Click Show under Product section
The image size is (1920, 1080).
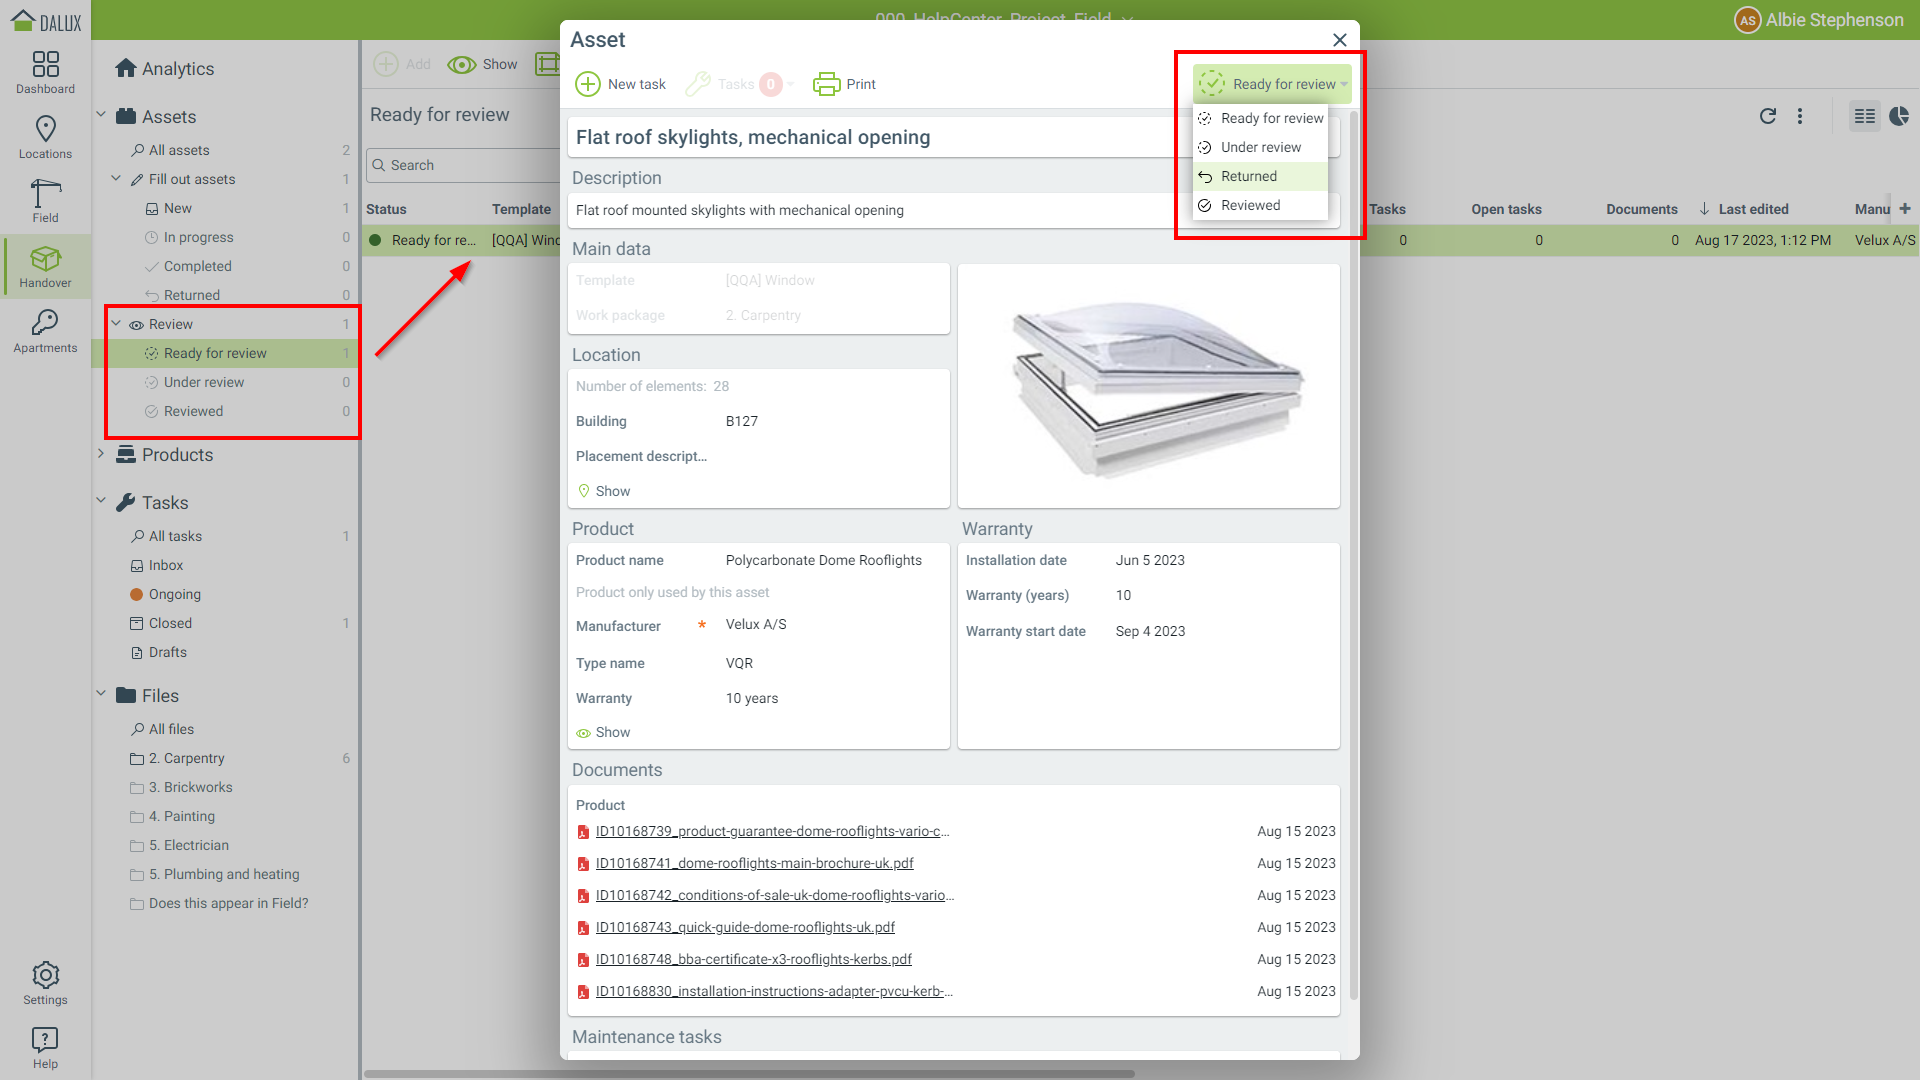(612, 733)
